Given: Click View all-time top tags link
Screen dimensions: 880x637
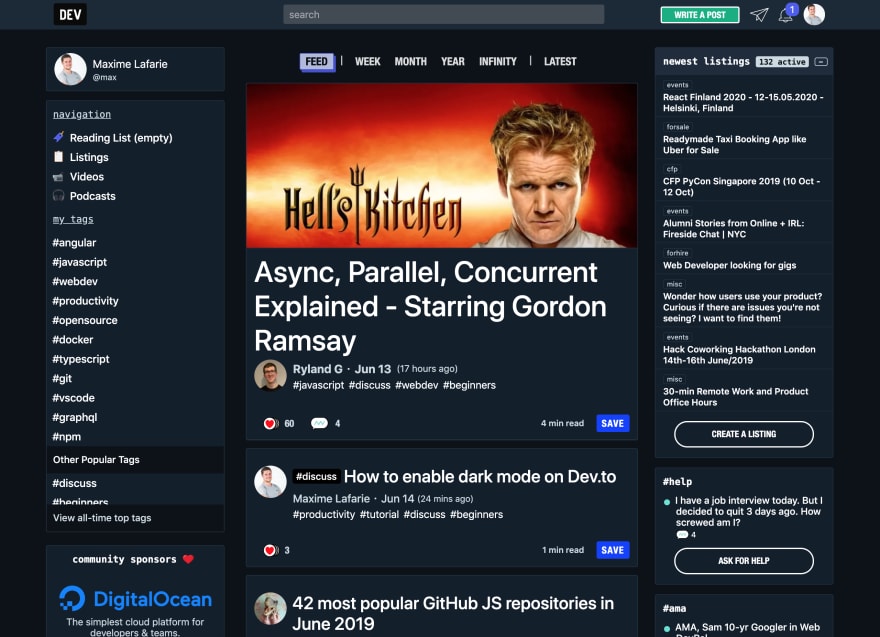Looking at the screenshot, I should [x=102, y=518].
